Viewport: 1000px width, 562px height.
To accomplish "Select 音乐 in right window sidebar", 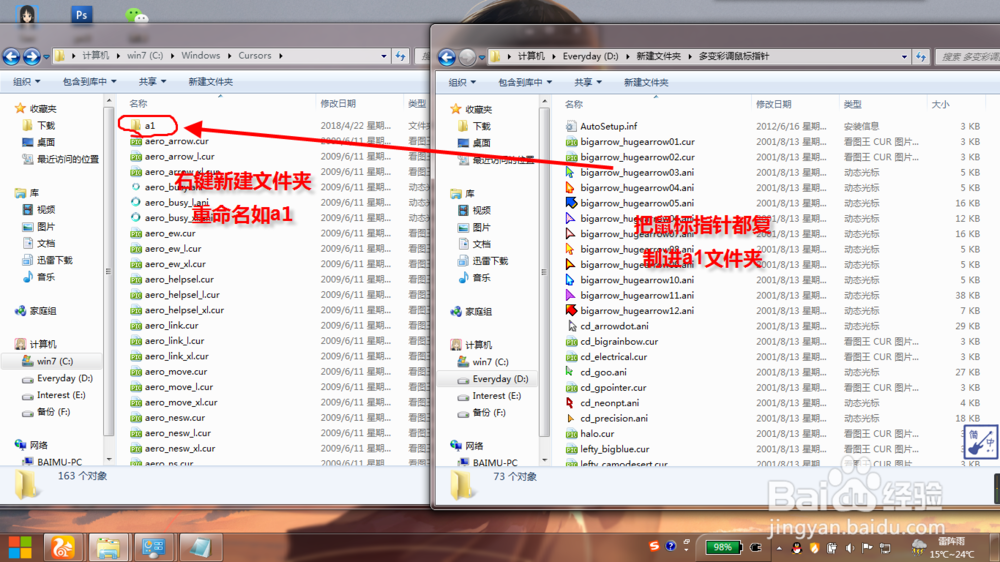I will point(482,278).
